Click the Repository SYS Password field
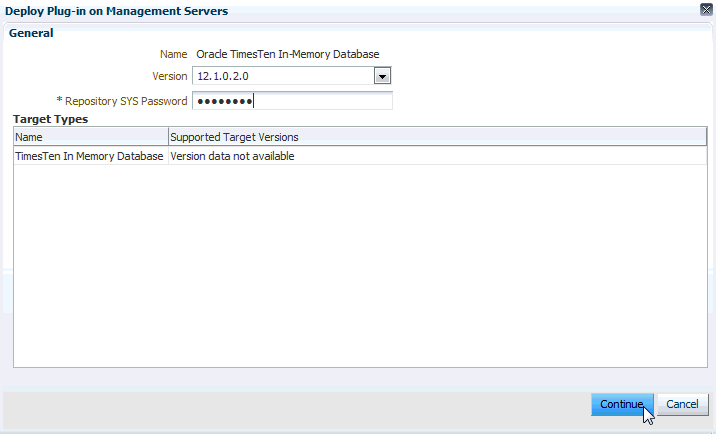 [292, 101]
